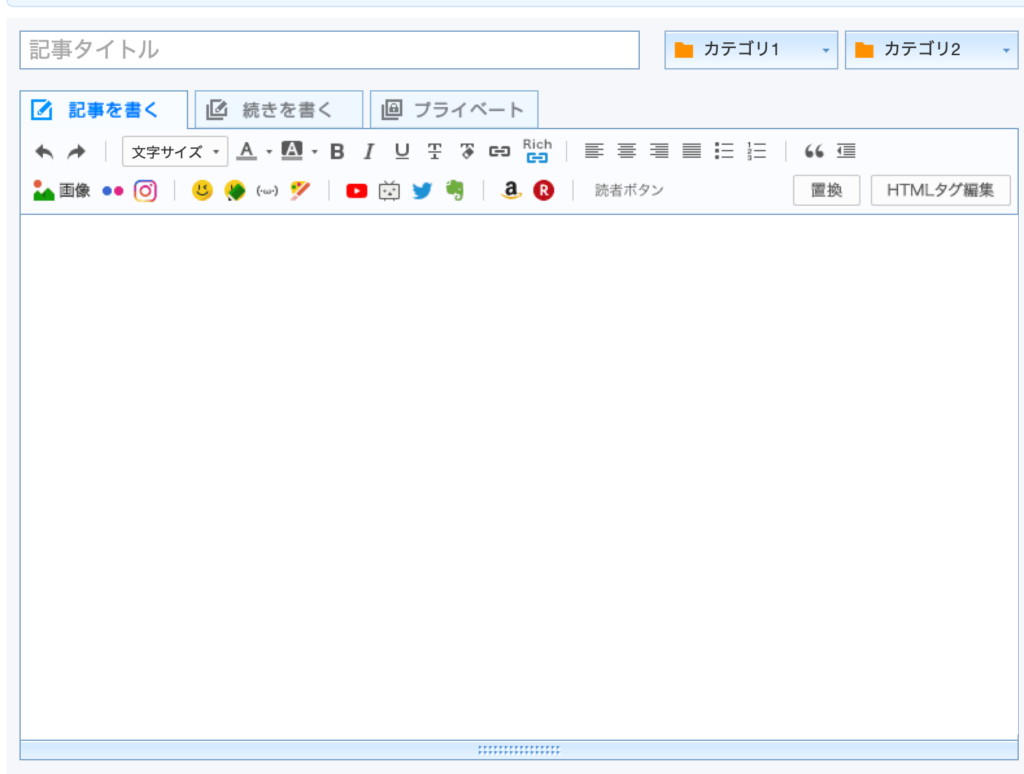Click the HTMLタグ編集 button
Image resolution: width=1024 pixels, height=774 pixels.
pos(940,190)
